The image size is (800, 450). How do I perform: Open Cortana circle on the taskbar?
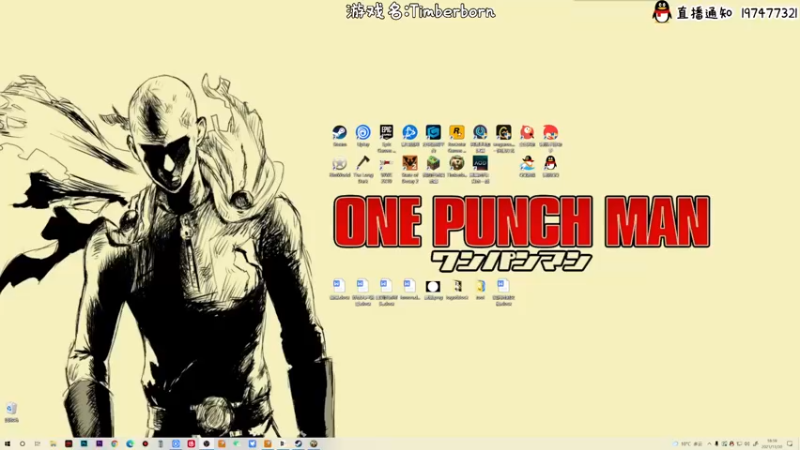(22, 444)
